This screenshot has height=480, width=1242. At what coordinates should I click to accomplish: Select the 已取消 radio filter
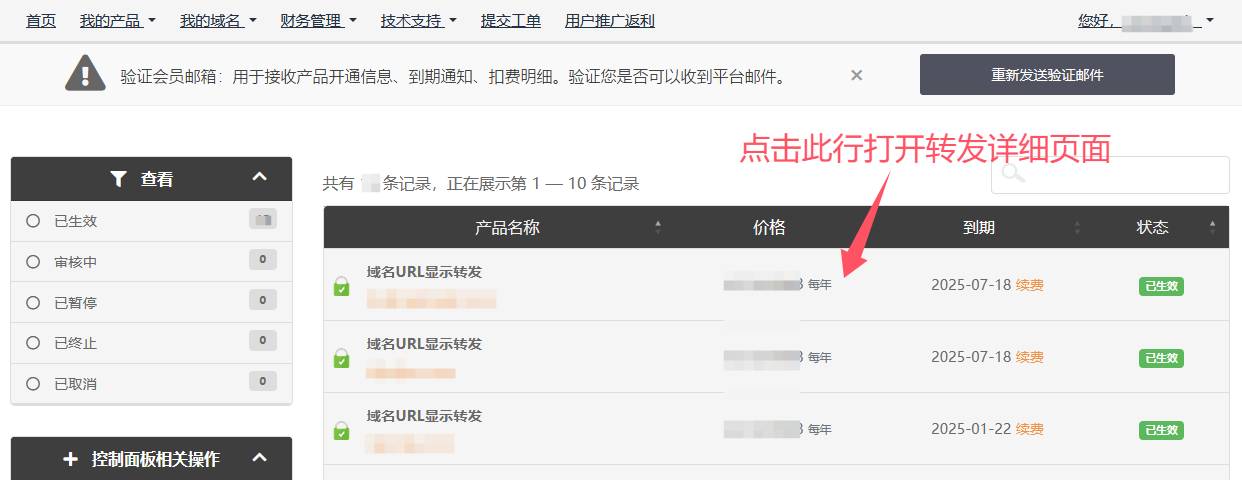(x=33, y=383)
